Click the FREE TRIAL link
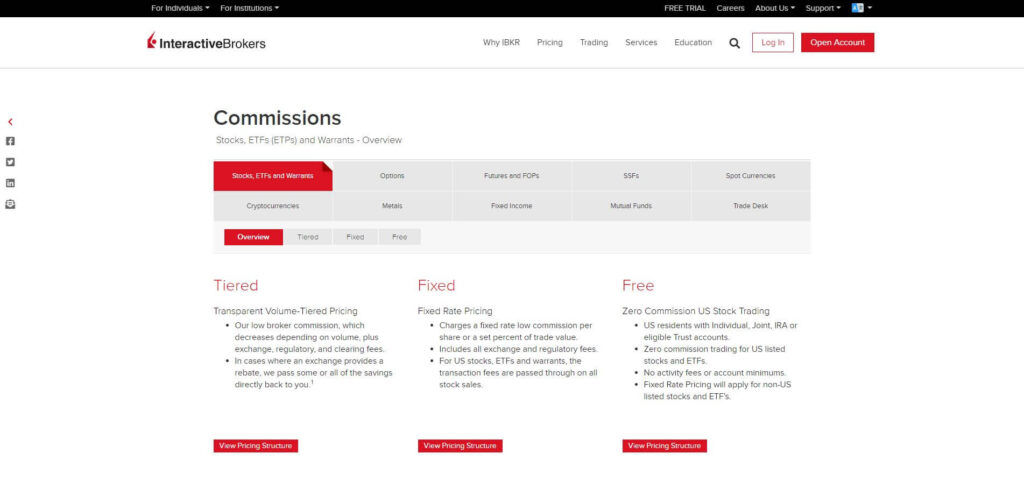The height and width of the screenshot is (503, 1024). pyautogui.click(x=684, y=8)
